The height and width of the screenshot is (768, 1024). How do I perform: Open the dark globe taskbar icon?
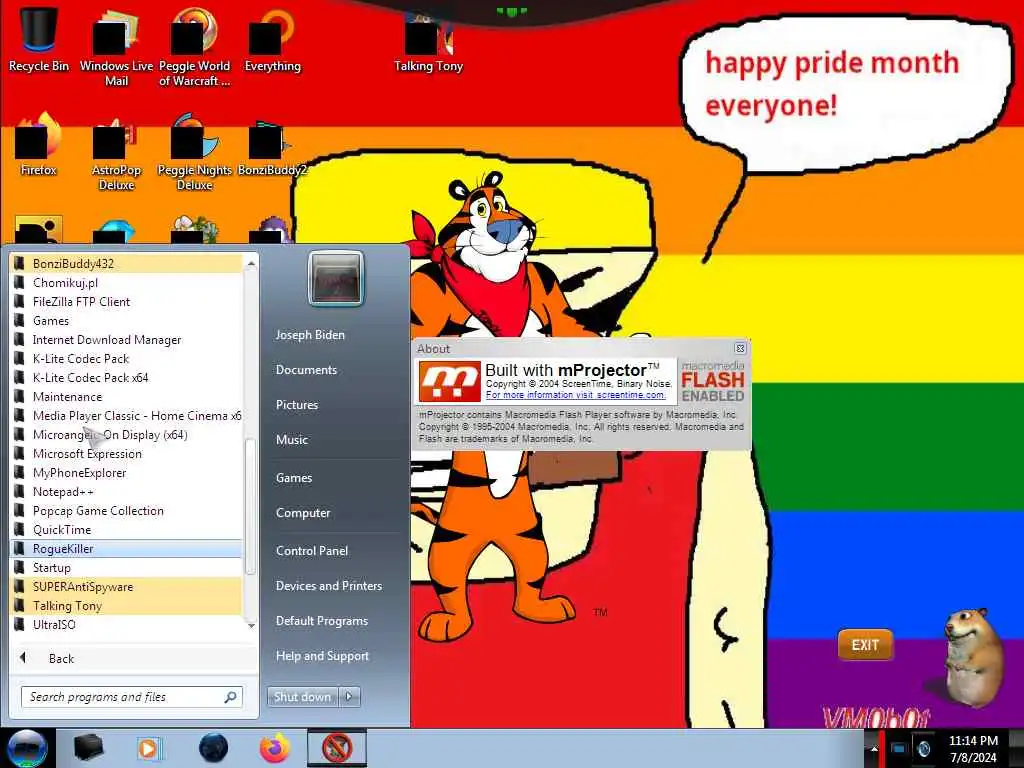(213, 748)
